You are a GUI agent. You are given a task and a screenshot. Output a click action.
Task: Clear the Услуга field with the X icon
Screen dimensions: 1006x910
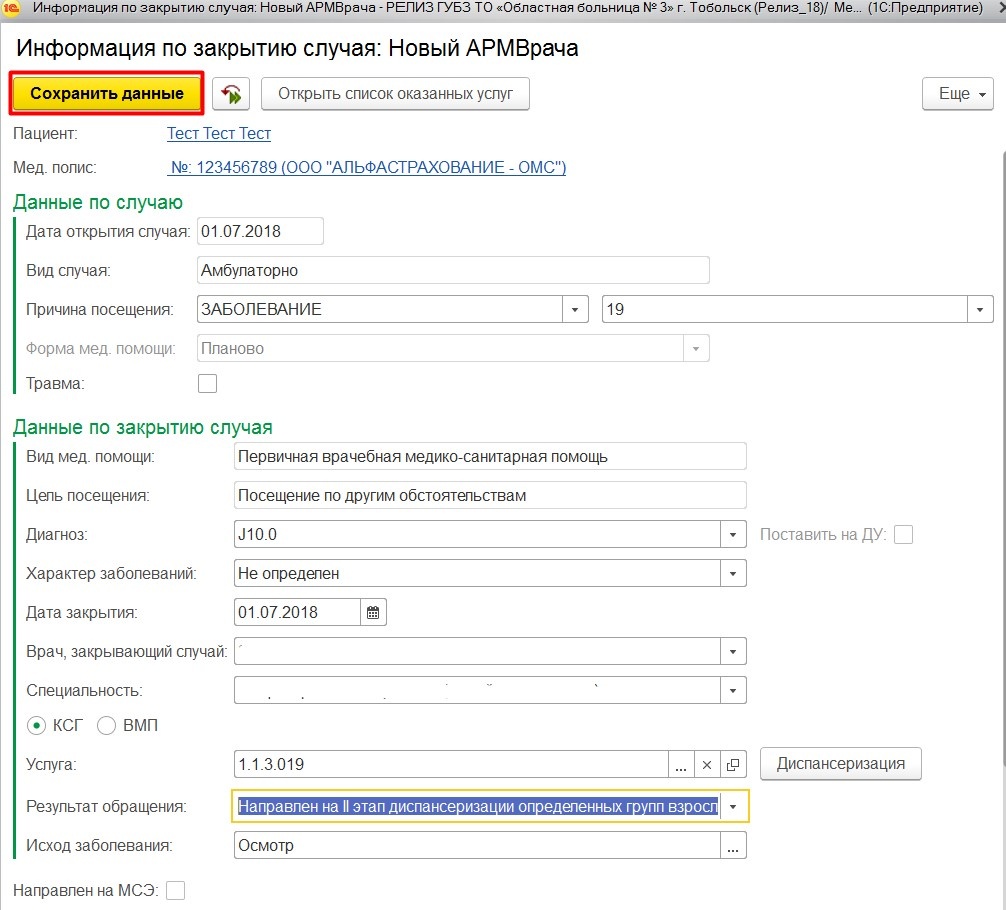(707, 765)
